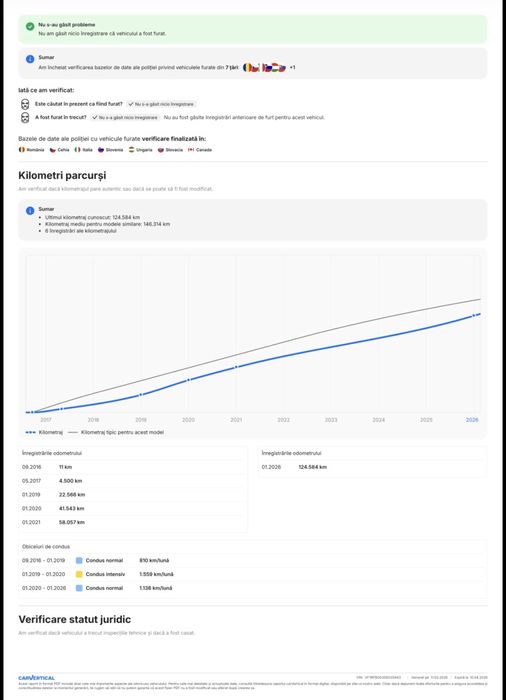This screenshot has height=700, width=506.
Task: Click the 'Nu s-a găsit nicio înregistrare' badge for past theft
Action: (x=125, y=117)
